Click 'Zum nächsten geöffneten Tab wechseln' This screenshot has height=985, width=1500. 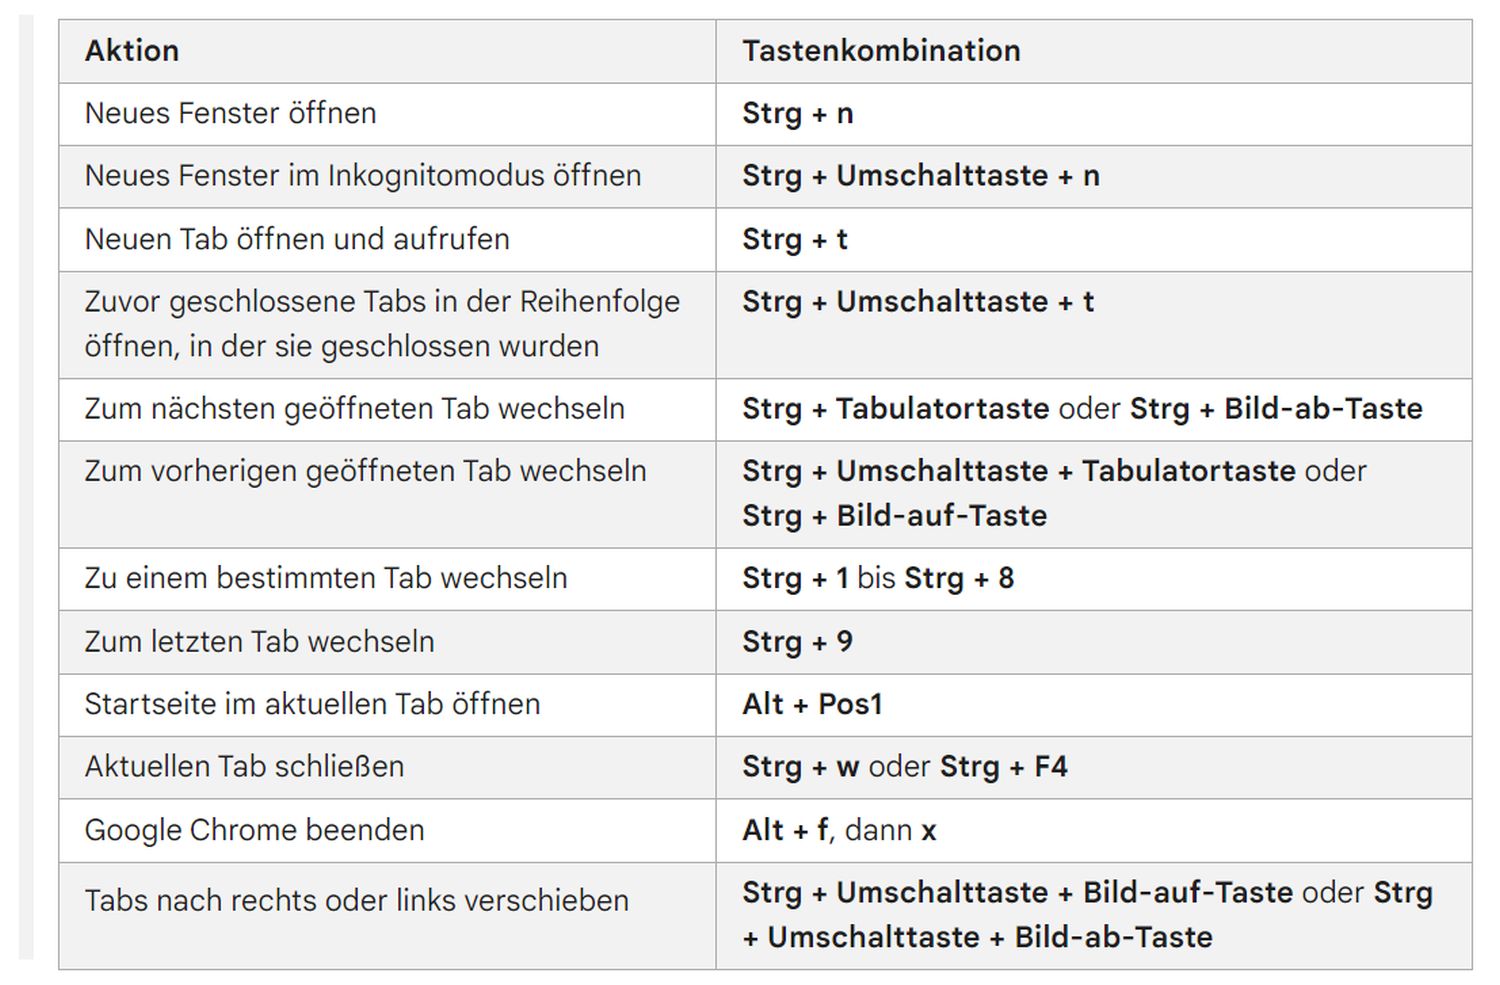click(x=354, y=409)
